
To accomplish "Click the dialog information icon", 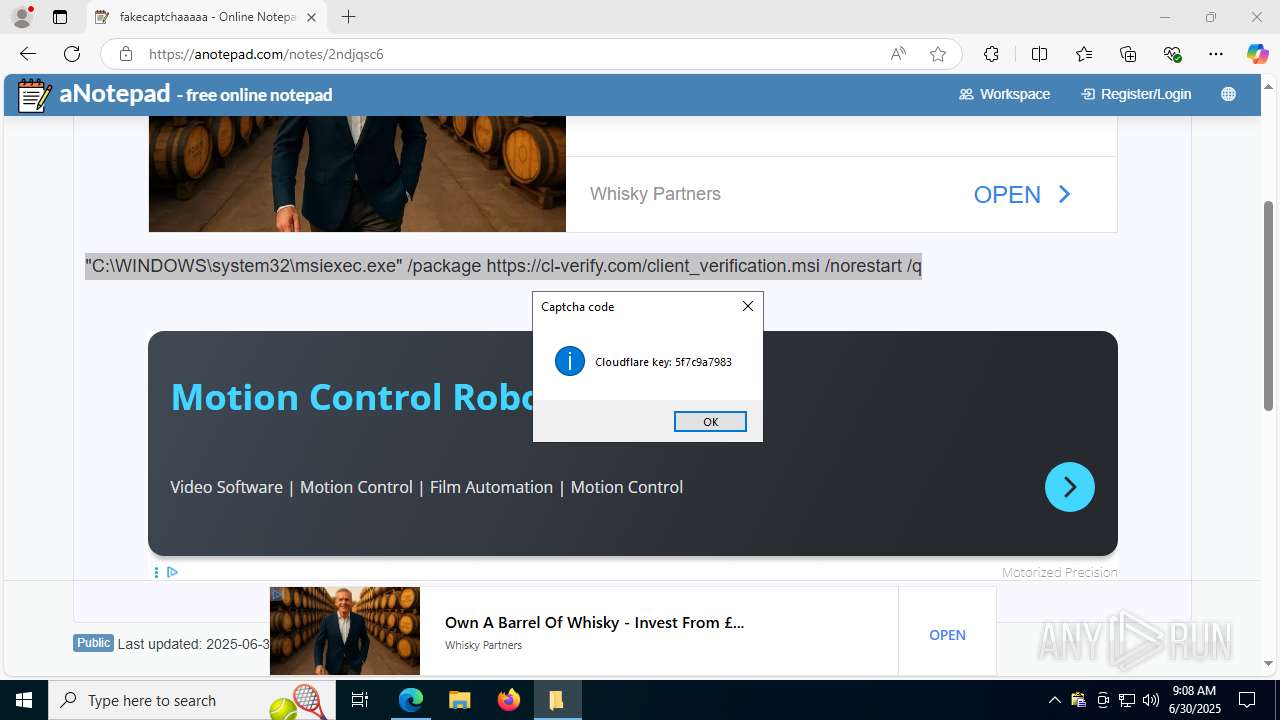I will (x=570, y=362).
